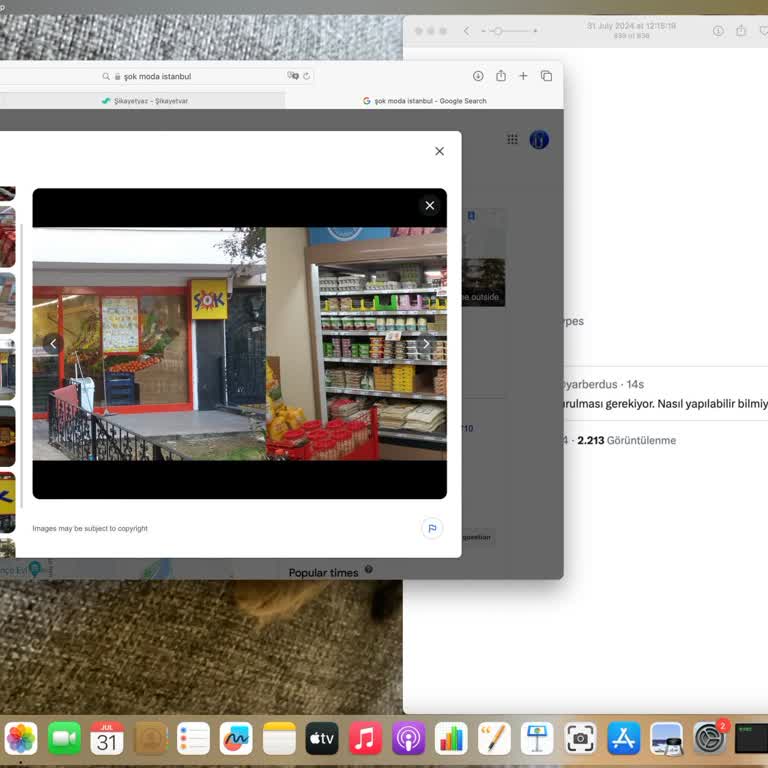Launch Apple TV from the dock
The image size is (768, 768).
tap(322, 739)
